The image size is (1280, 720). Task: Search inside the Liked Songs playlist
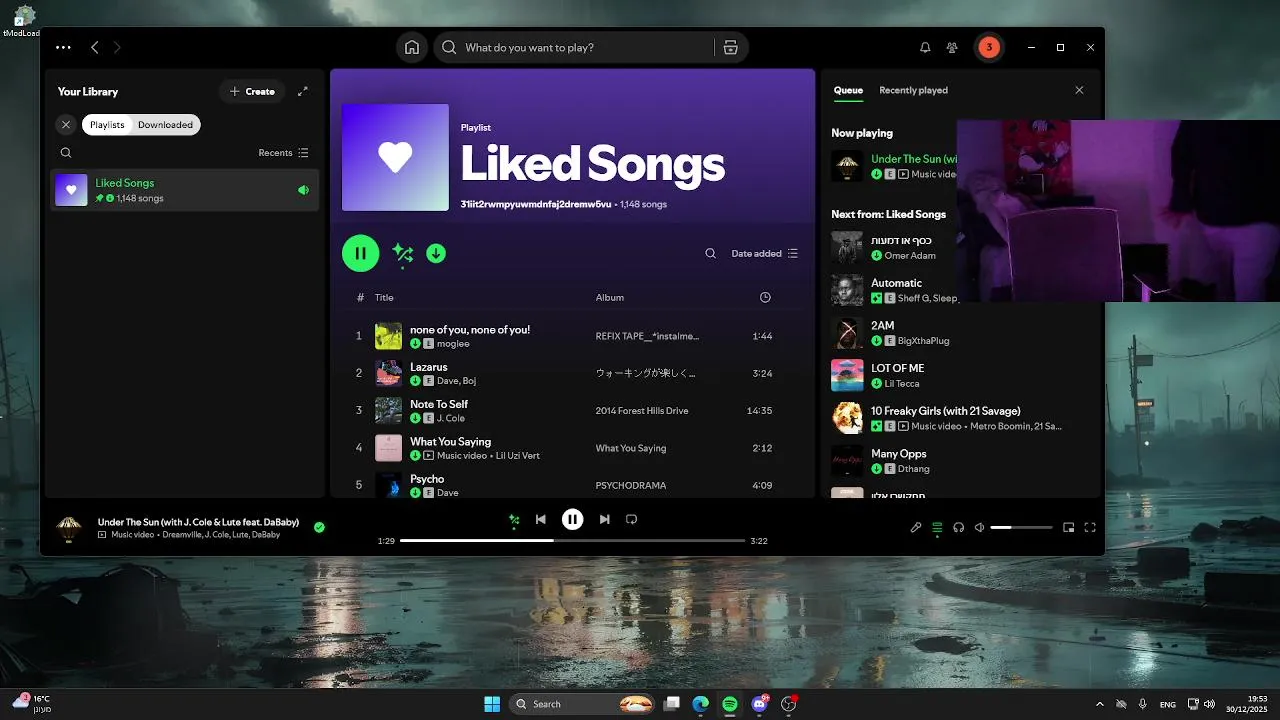(x=710, y=253)
